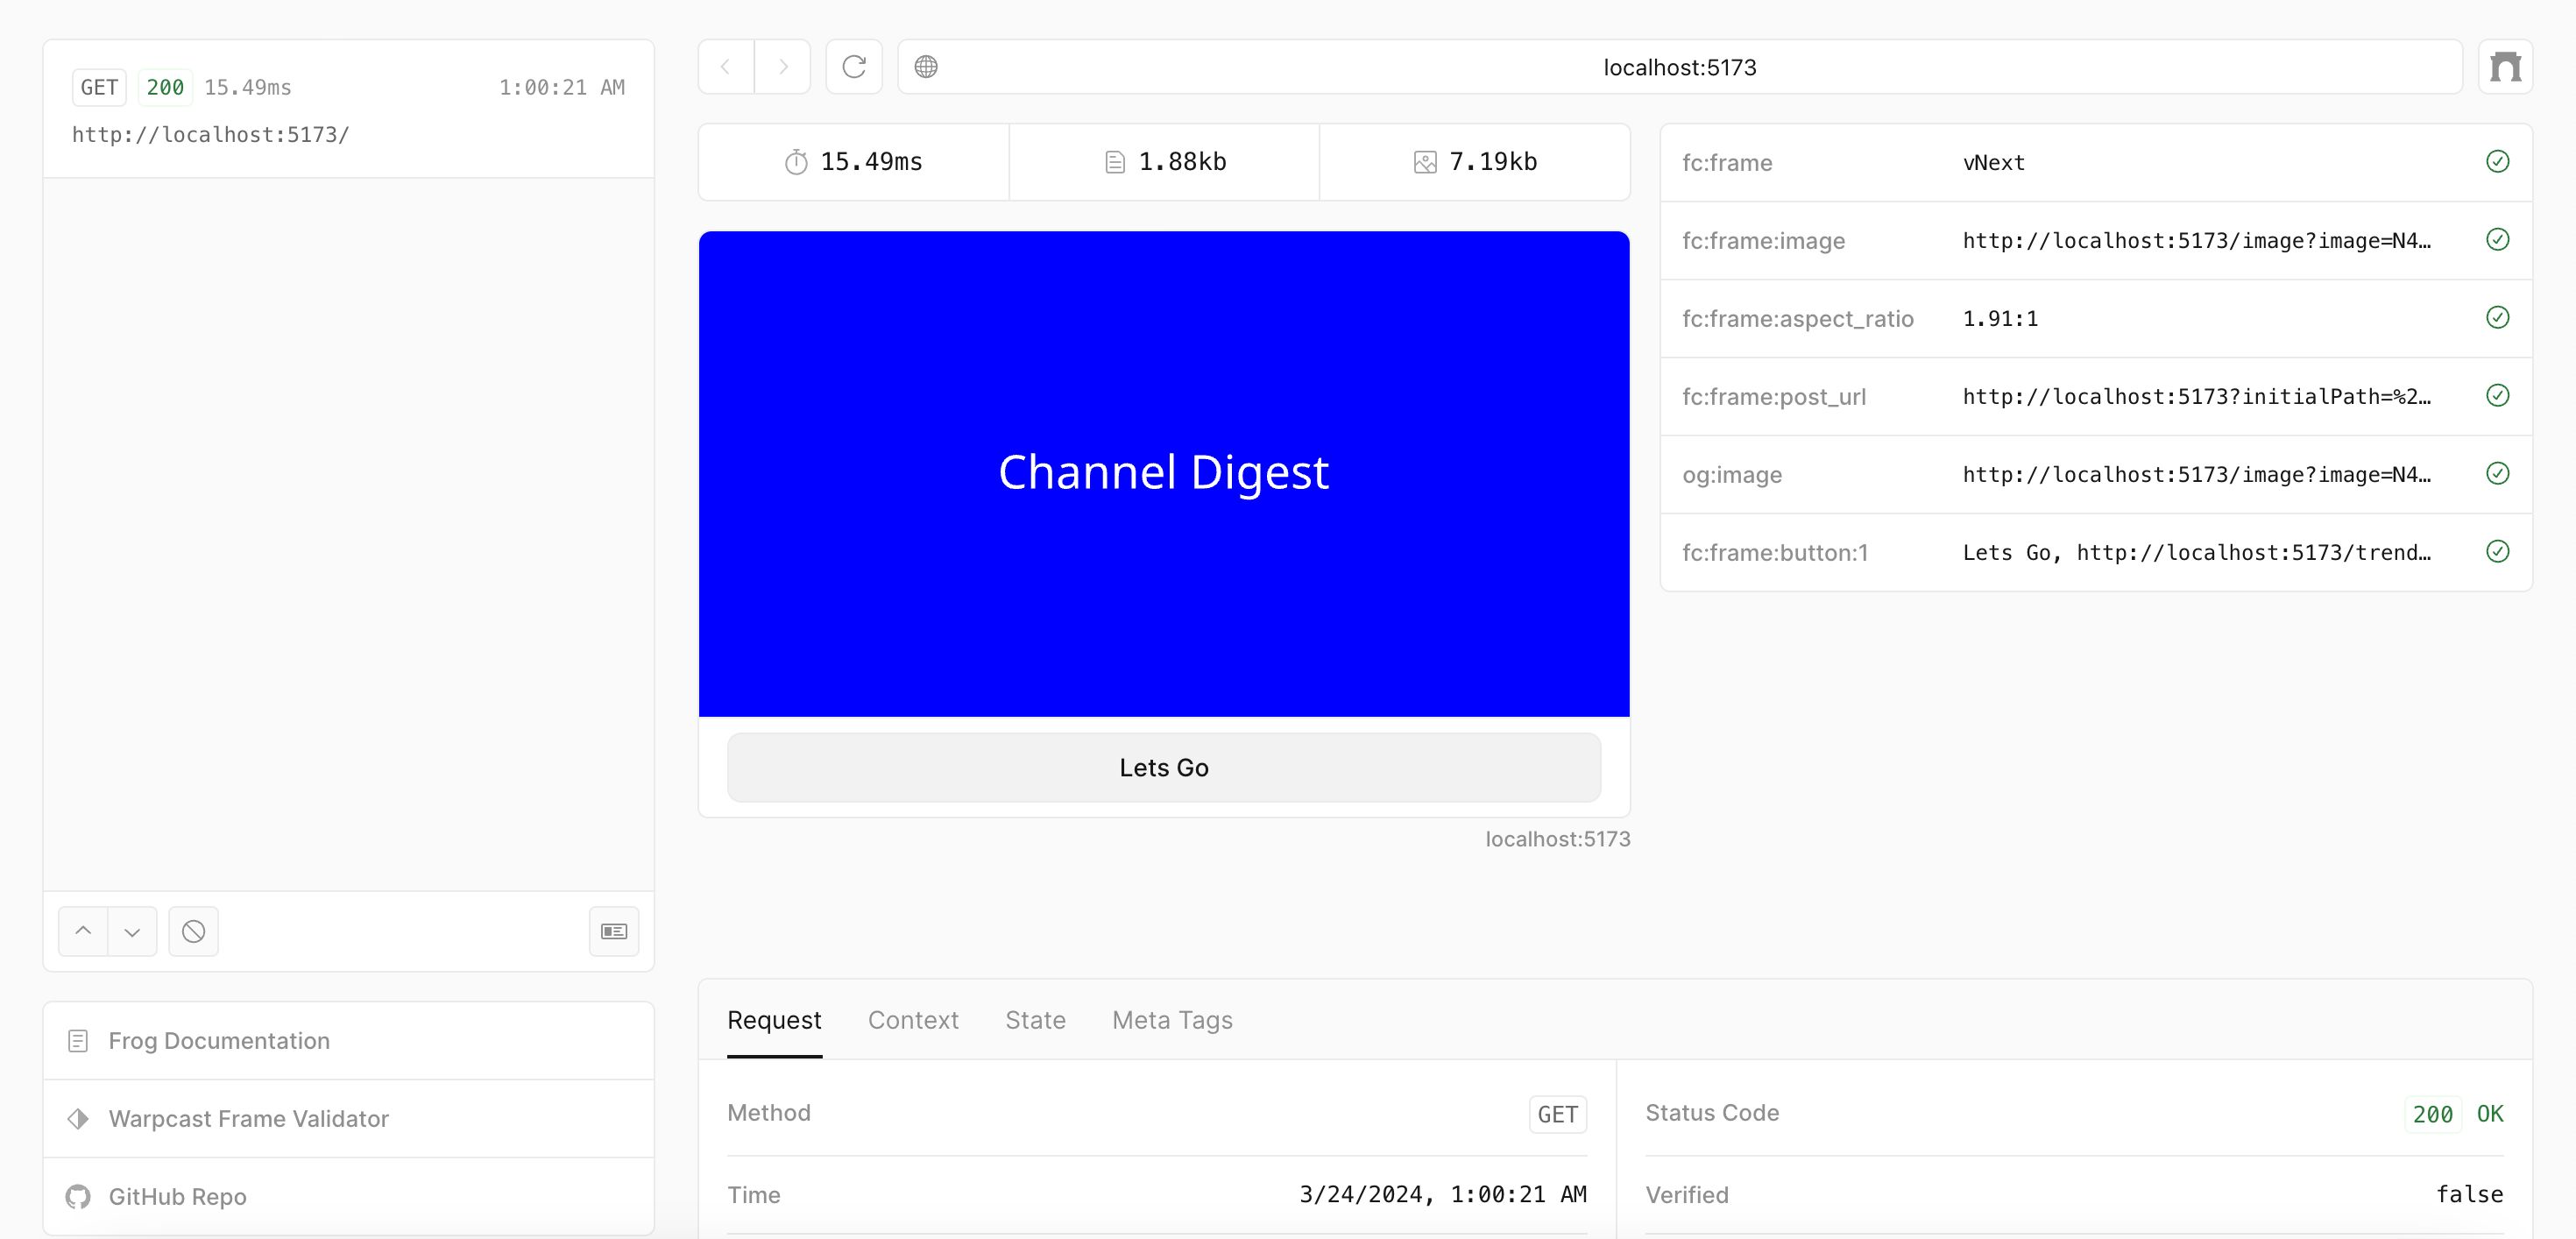Go back with the left arrow navigation button
2576x1239 pixels.
726,67
